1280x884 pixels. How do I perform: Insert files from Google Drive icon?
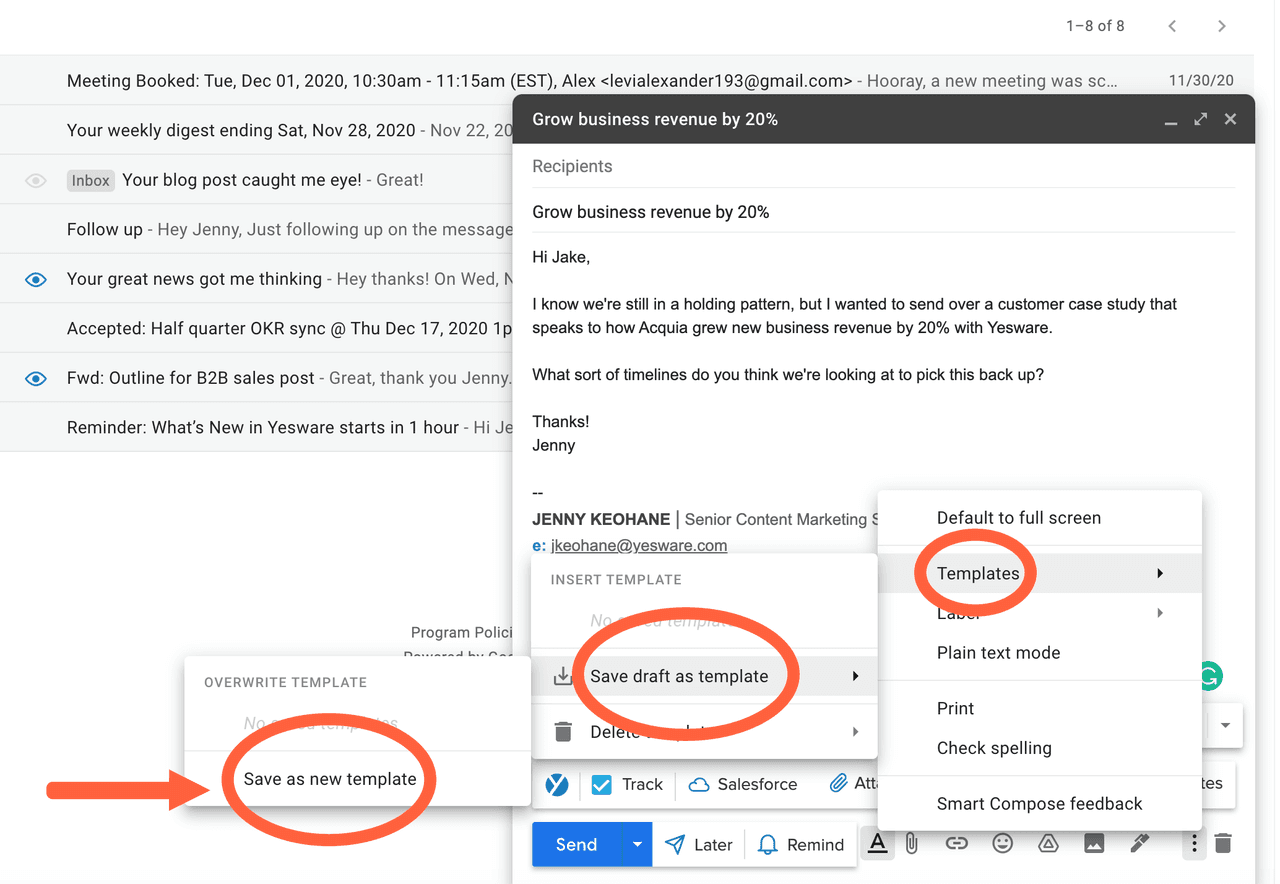coord(1048,843)
